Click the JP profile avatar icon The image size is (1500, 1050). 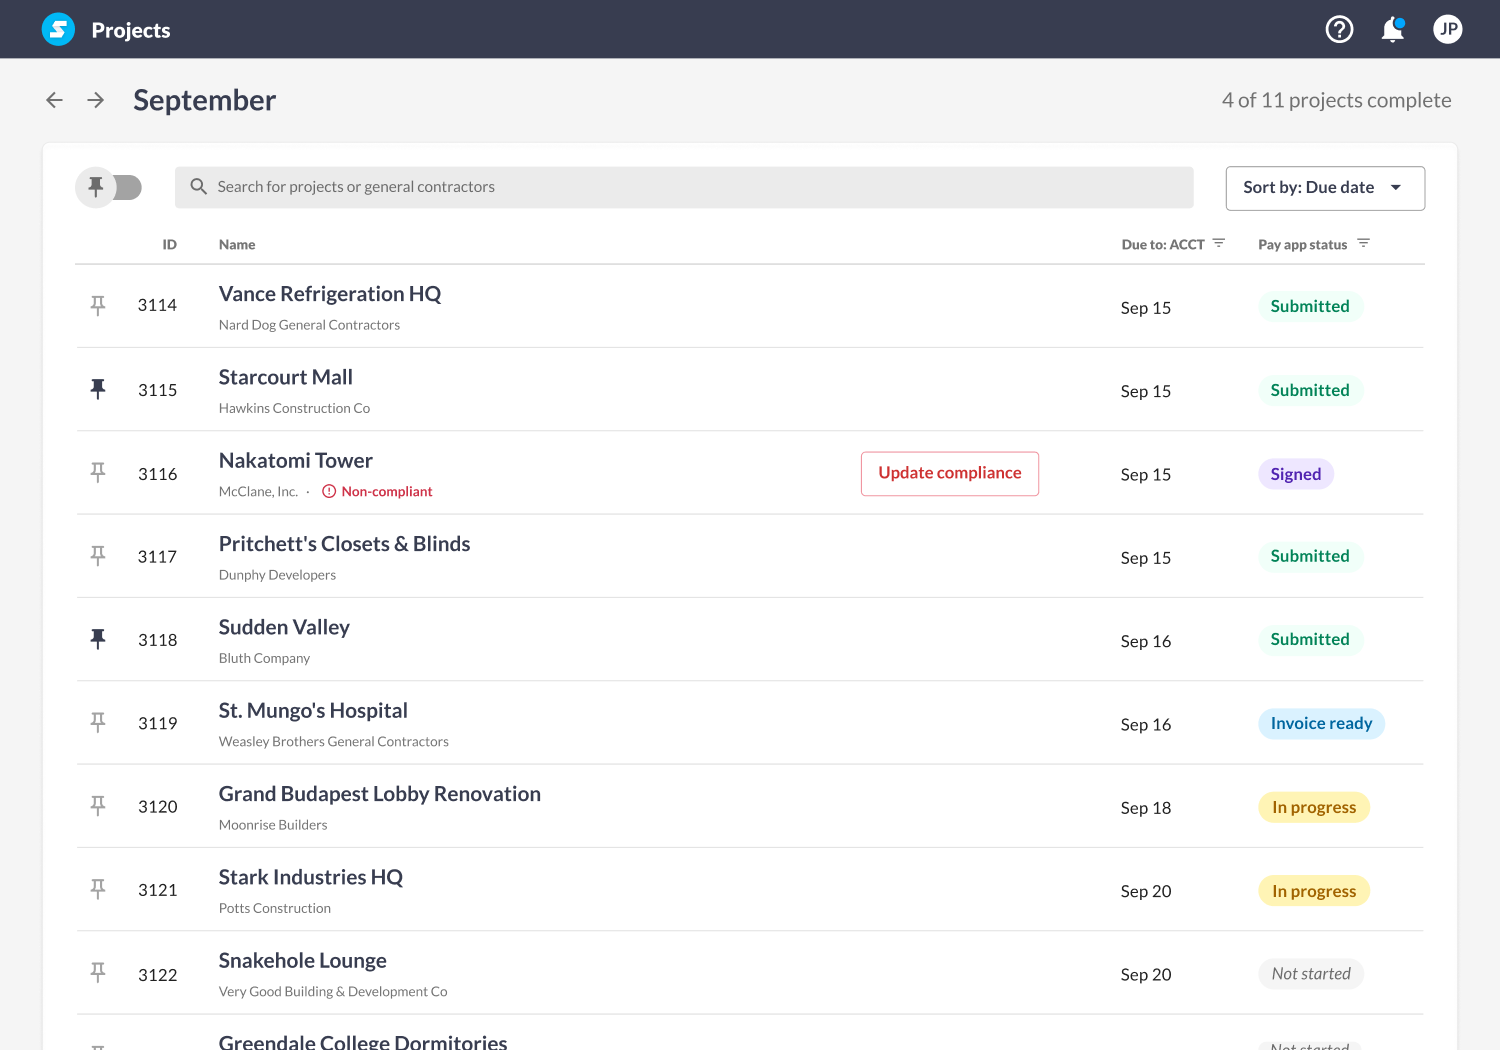1447,29
